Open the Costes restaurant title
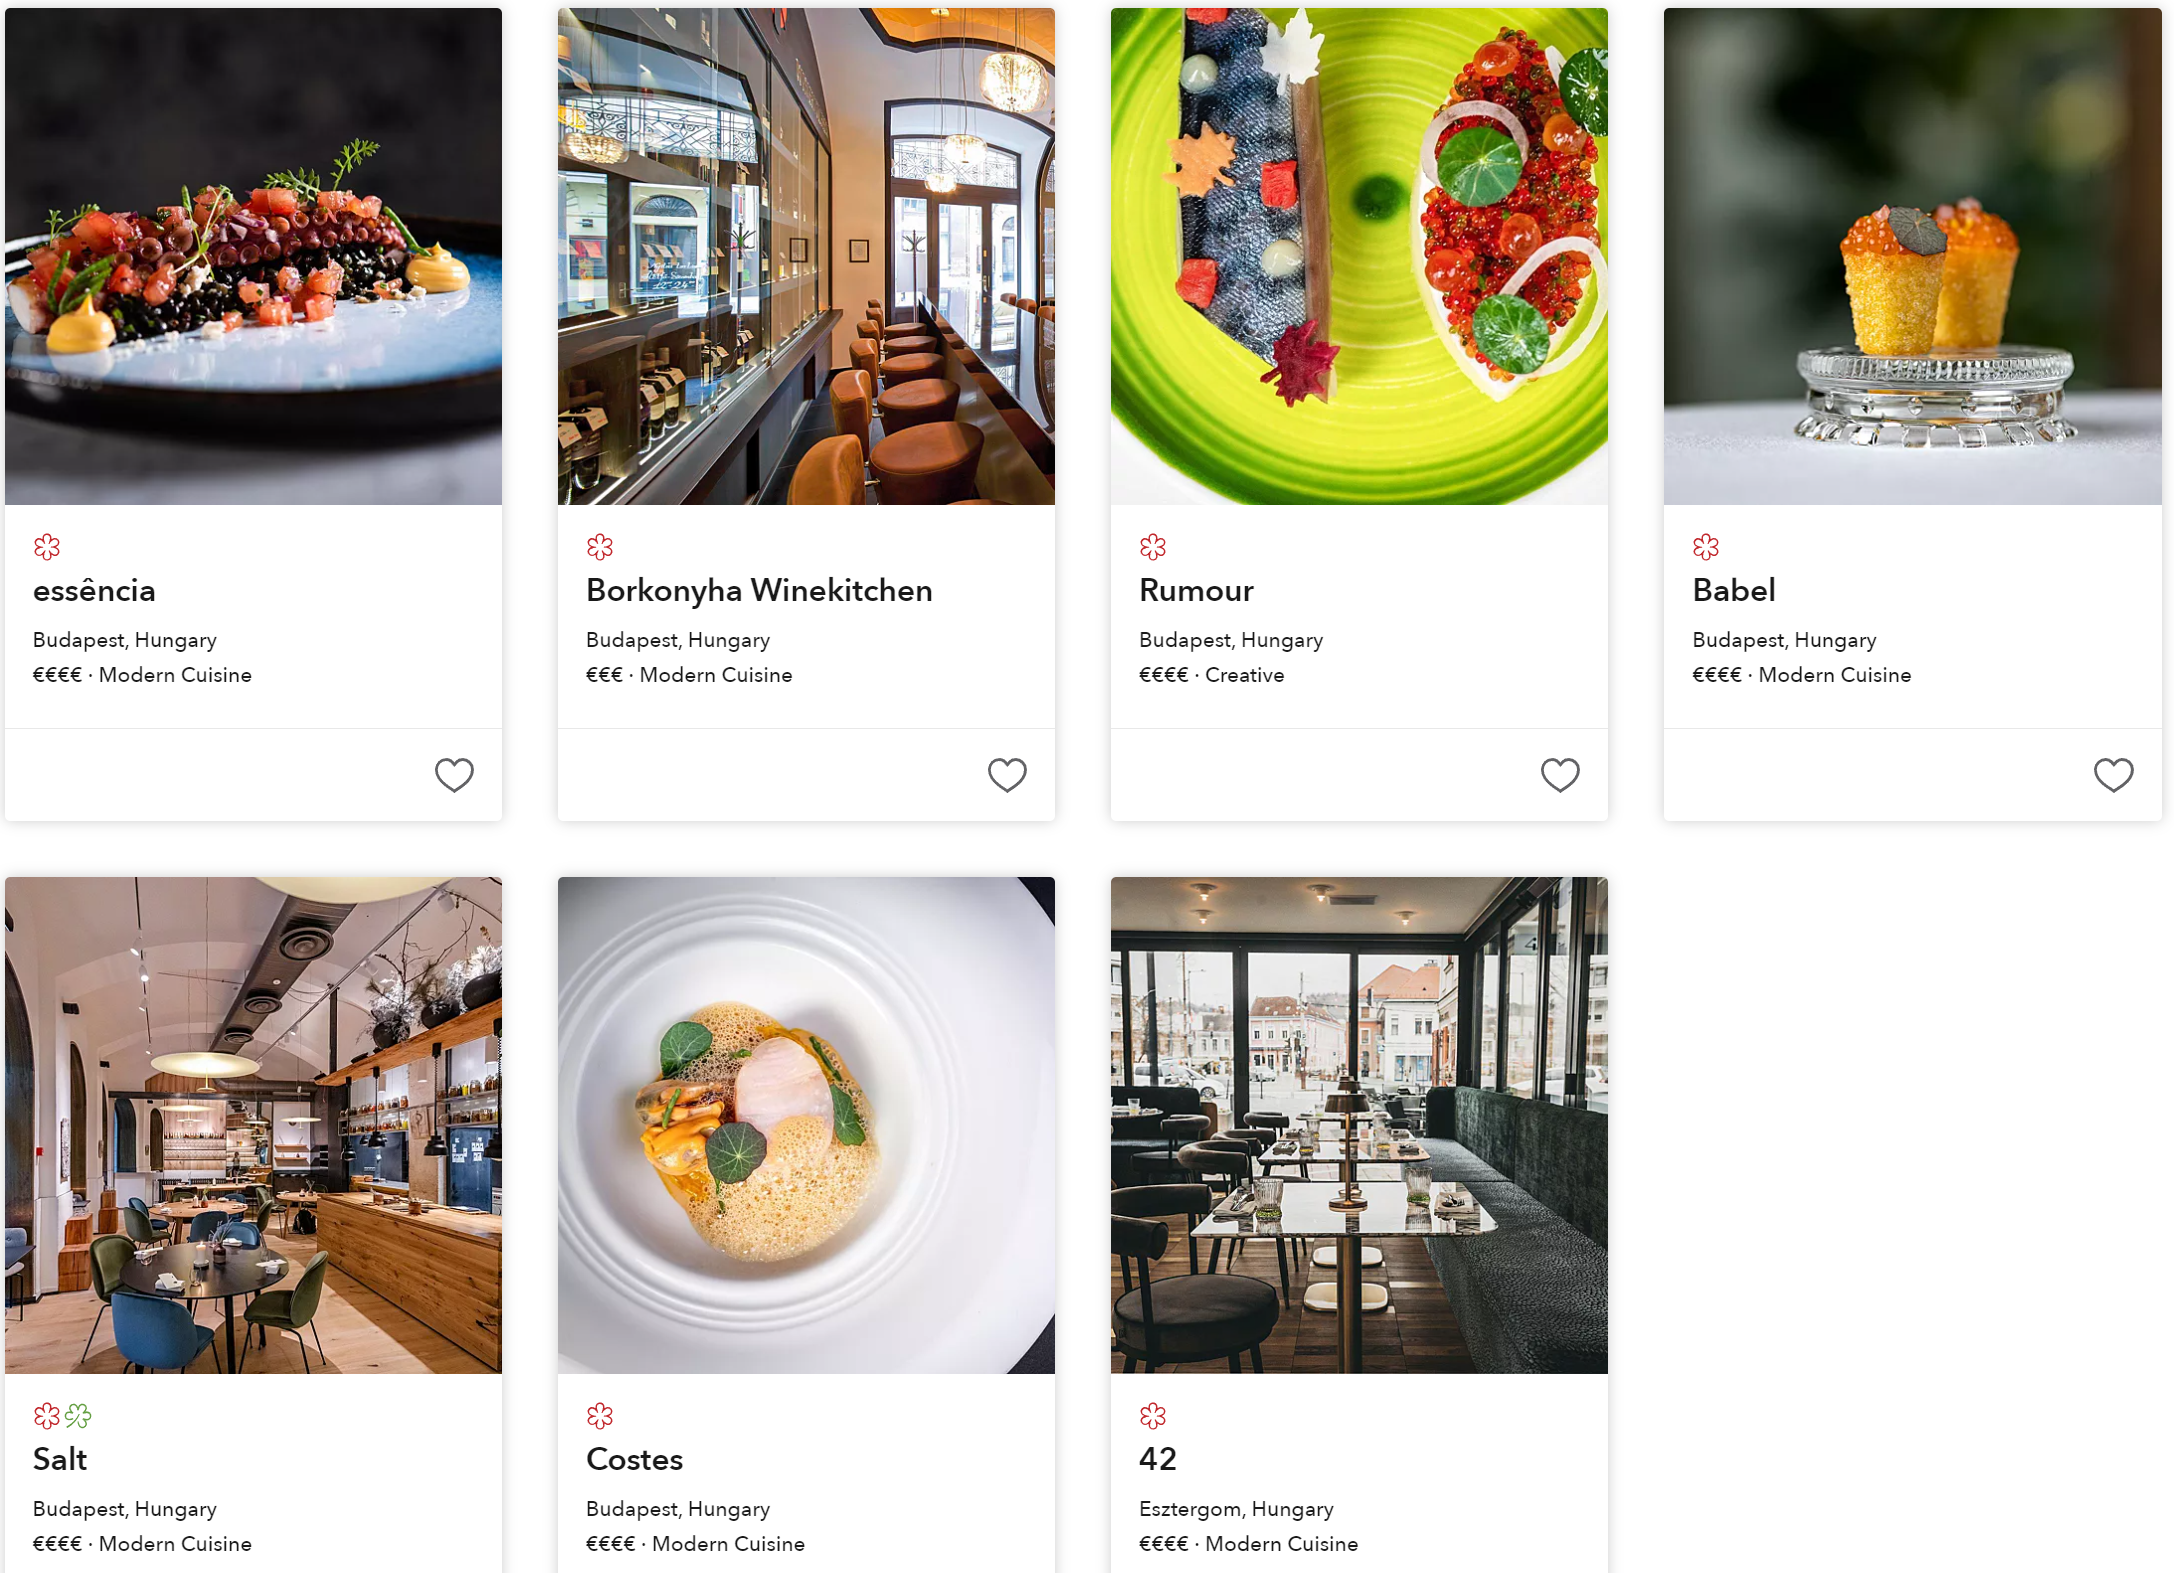 (635, 1460)
